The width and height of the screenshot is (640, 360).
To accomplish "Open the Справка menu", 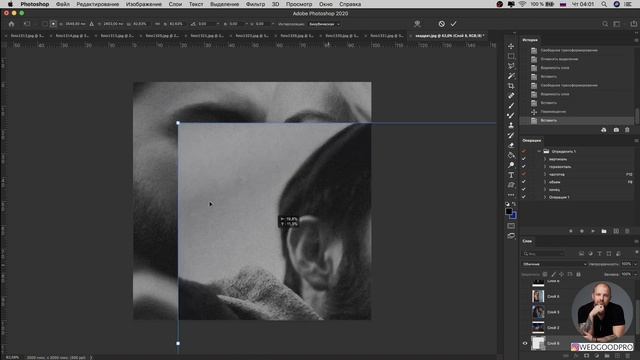I will (350, 4).
